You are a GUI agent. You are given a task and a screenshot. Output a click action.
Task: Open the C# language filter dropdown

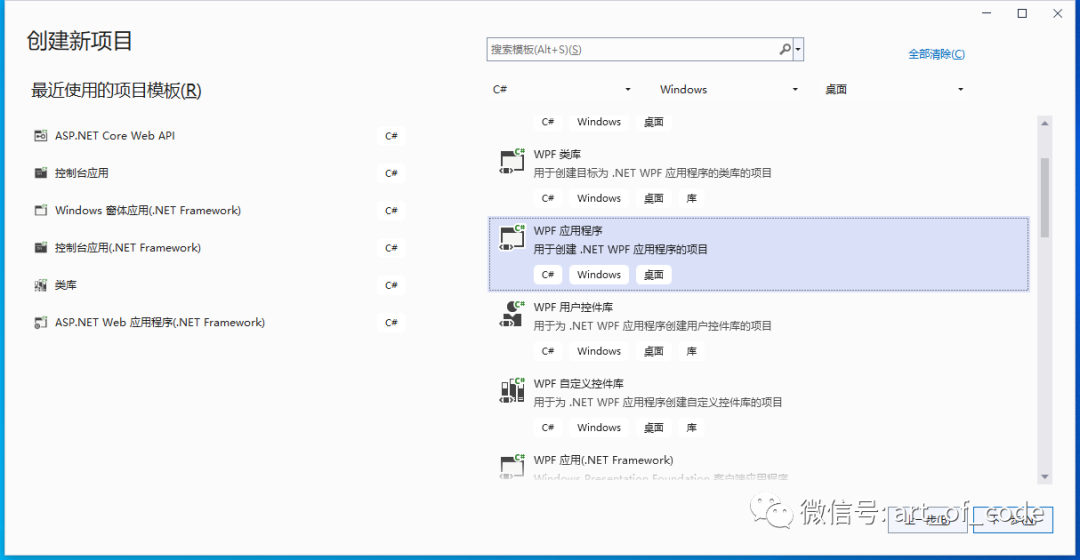point(561,90)
